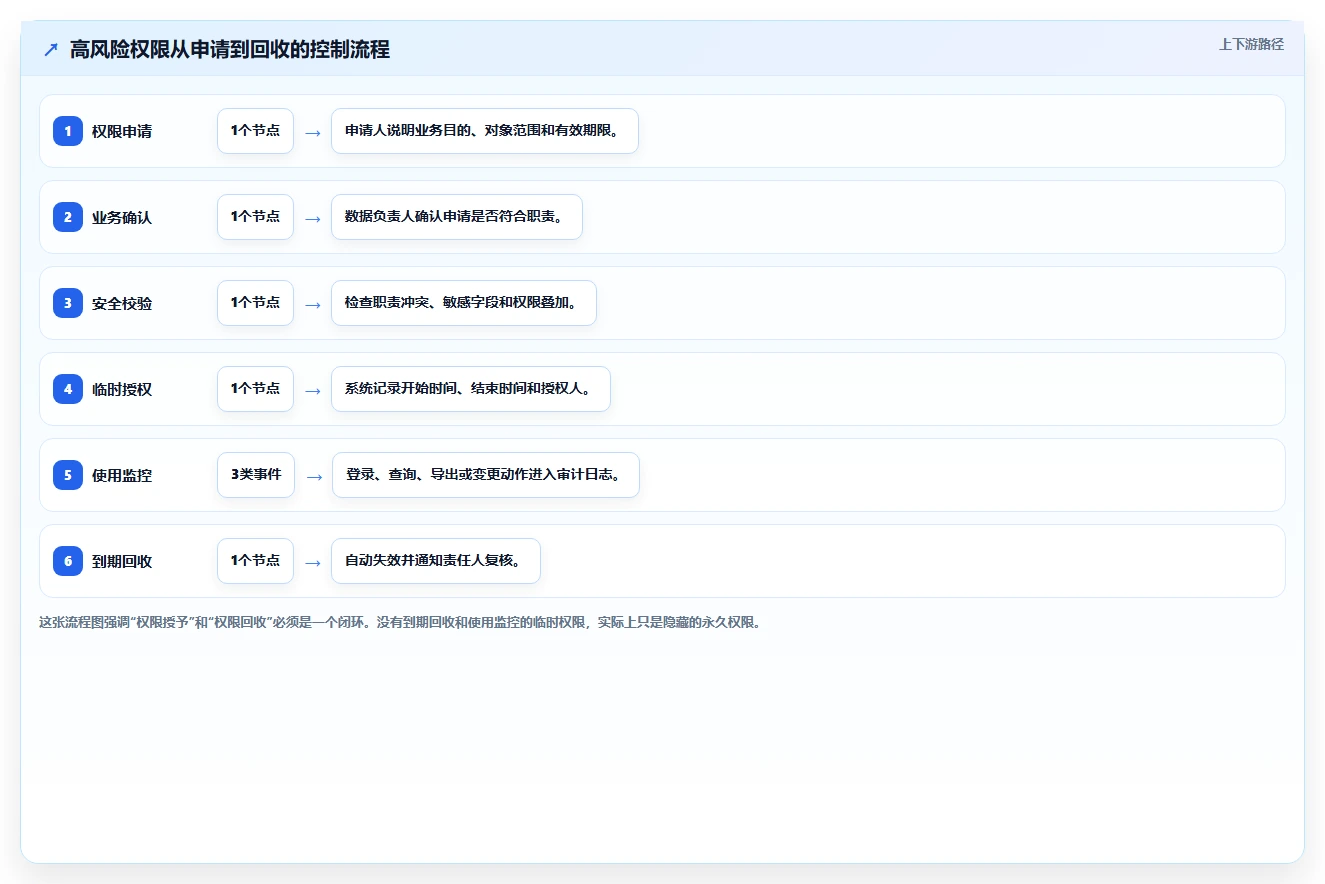
Task: Open description 数据负责人确认申请是否符合职责。
Action: click(457, 217)
